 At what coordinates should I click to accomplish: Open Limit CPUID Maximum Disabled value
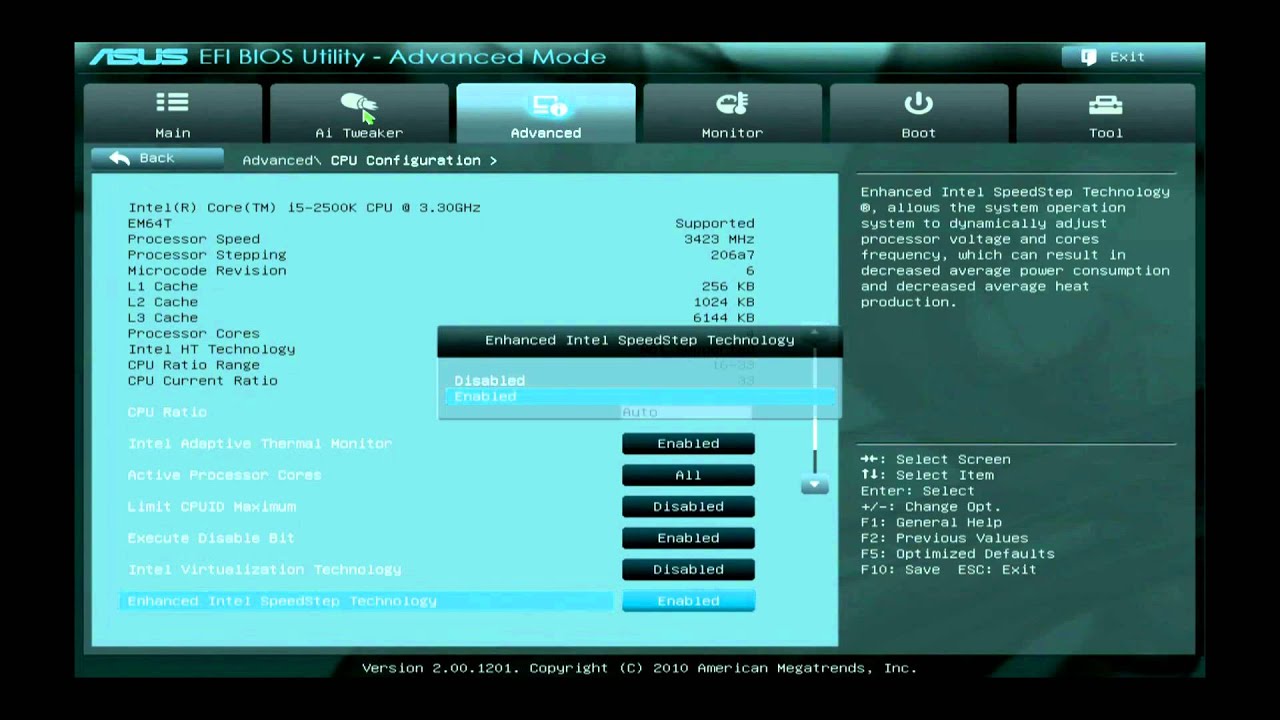pyautogui.click(x=688, y=506)
